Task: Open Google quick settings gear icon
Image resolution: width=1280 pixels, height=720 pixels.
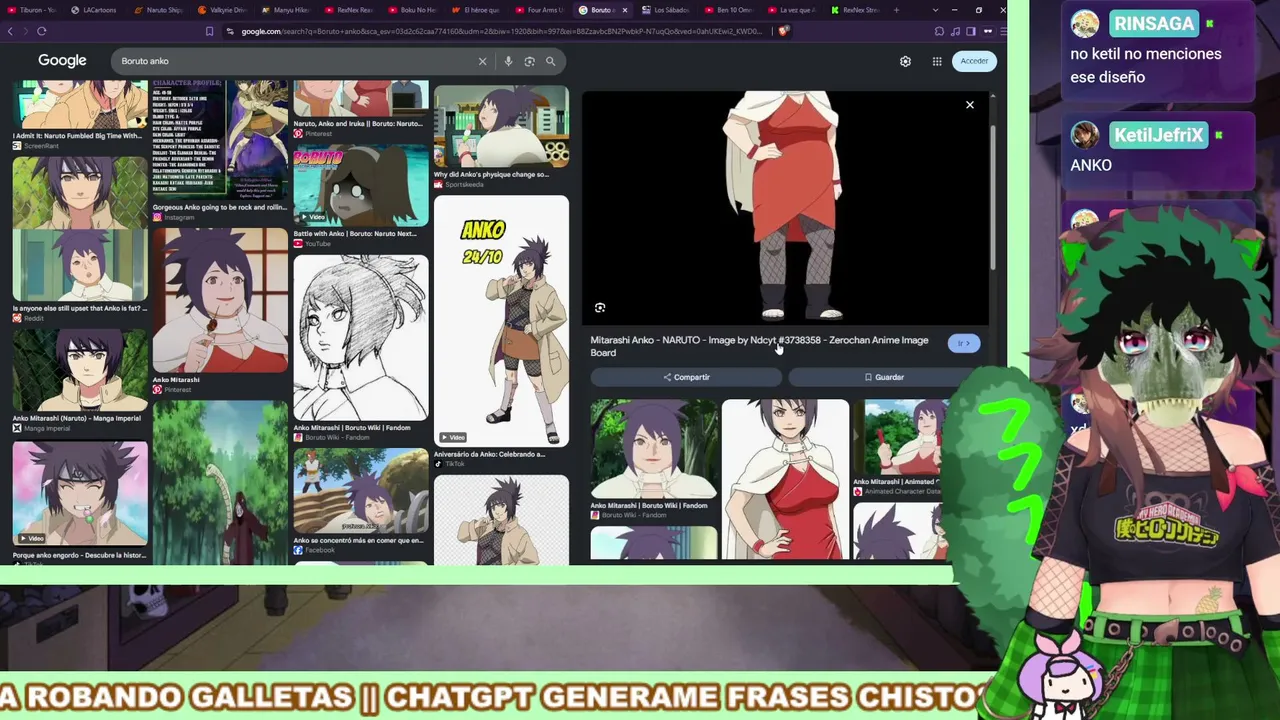Action: tap(905, 61)
